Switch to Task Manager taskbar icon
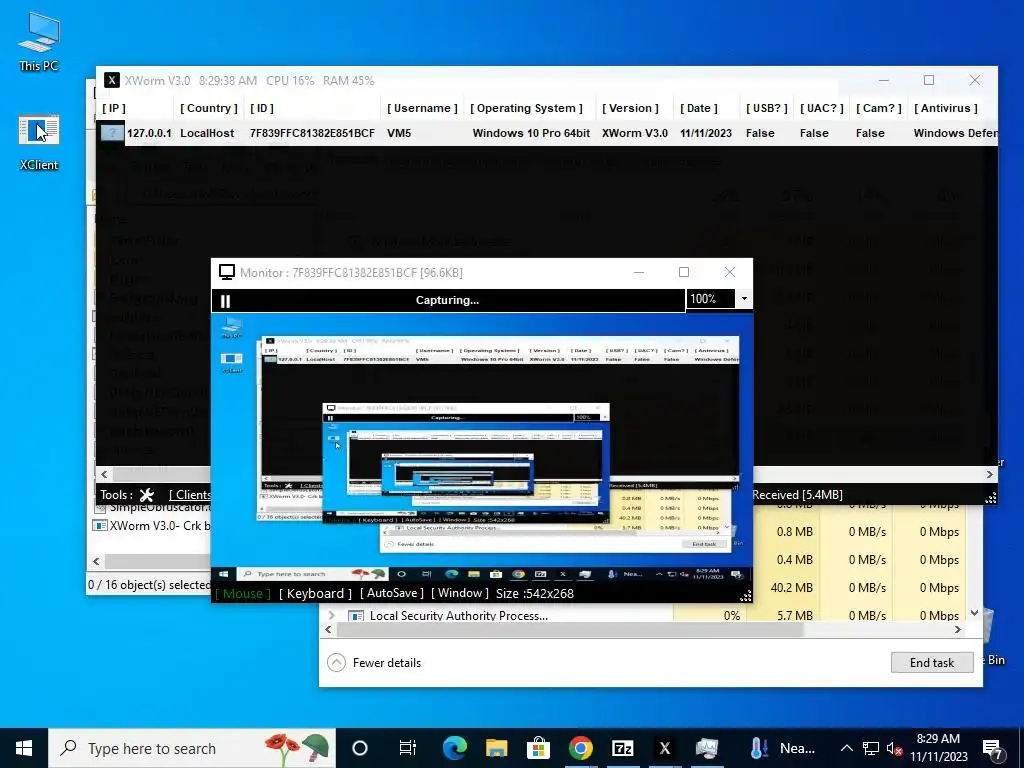Screen dimensions: 1024x768 (706, 748)
